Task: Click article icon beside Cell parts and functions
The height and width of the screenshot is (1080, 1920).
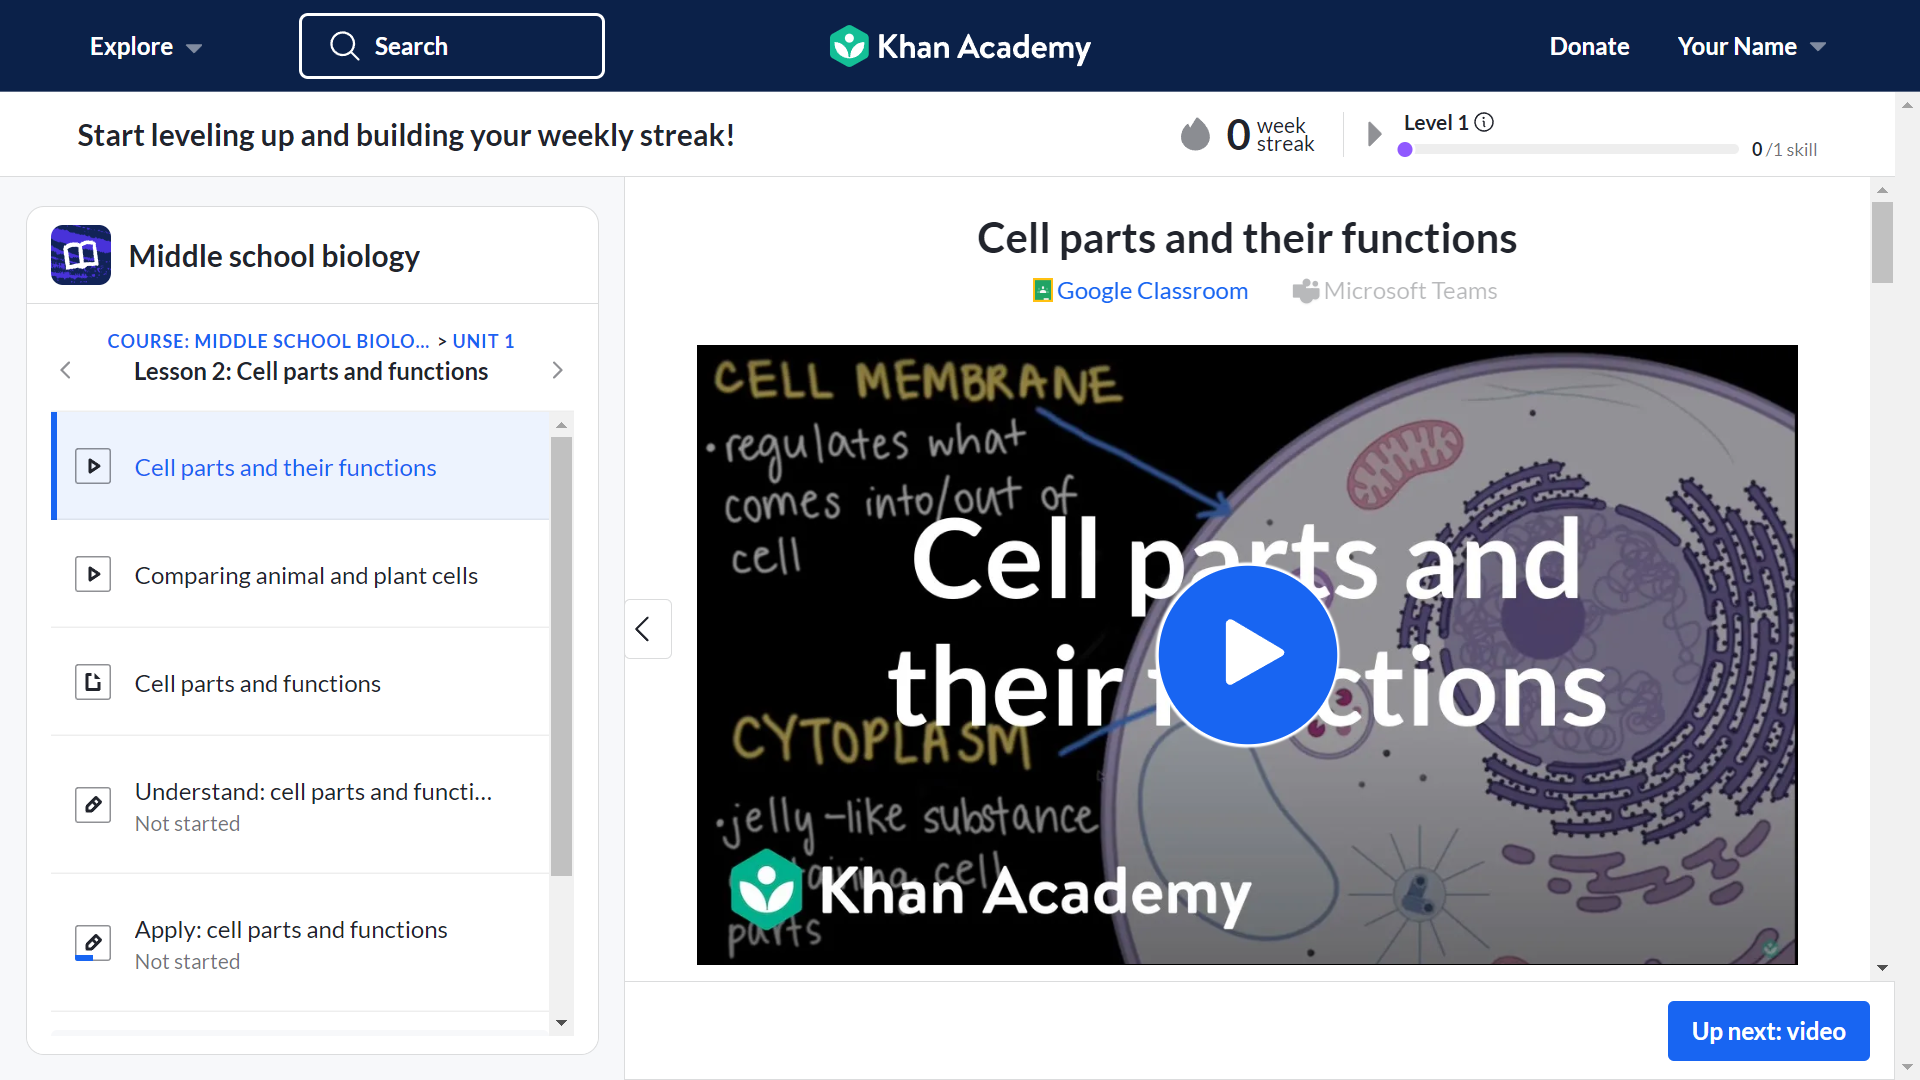Action: 93,682
